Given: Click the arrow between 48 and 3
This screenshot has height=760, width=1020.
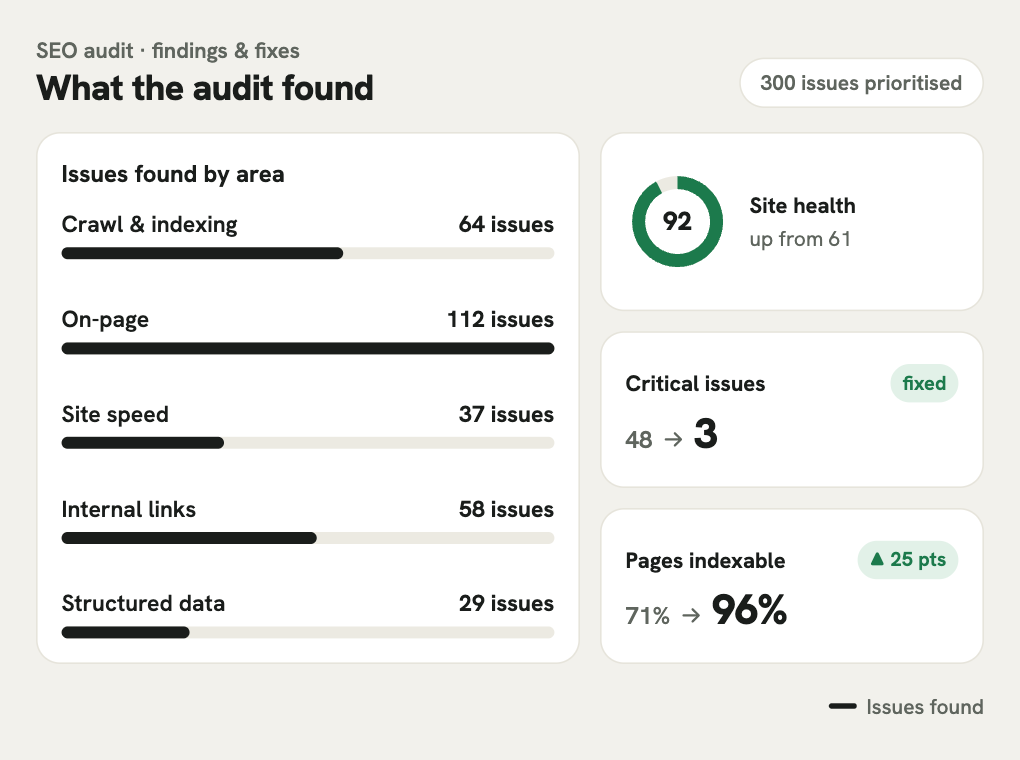Looking at the screenshot, I should pyautogui.click(x=673, y=439).
